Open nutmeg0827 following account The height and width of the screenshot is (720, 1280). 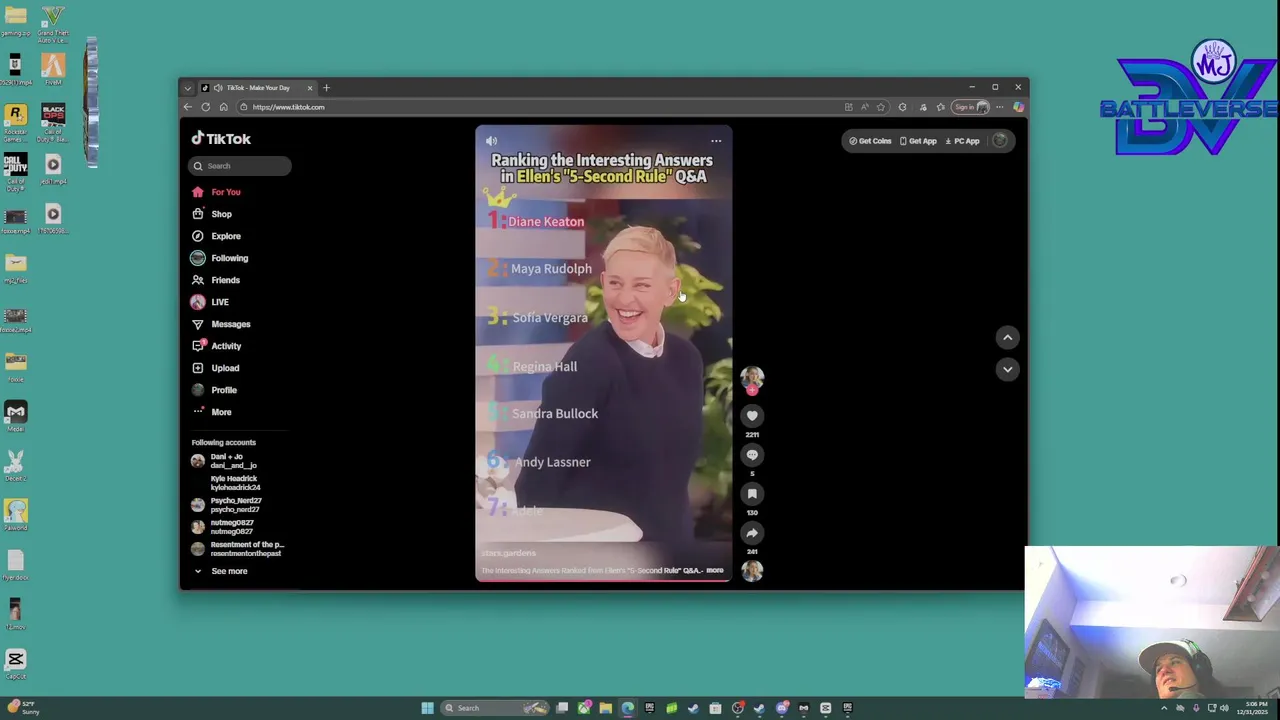point(223,527)
